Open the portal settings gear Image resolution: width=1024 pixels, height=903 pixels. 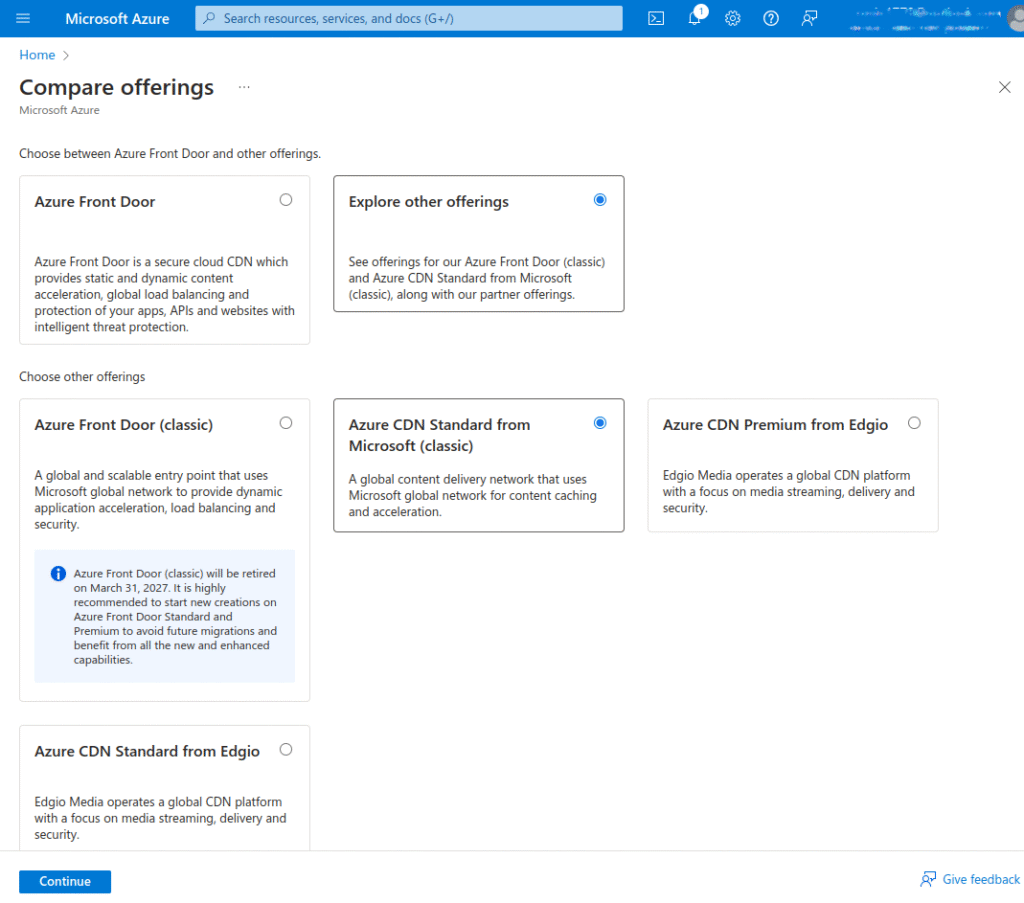pyautogui.click(x=733, y=18)
